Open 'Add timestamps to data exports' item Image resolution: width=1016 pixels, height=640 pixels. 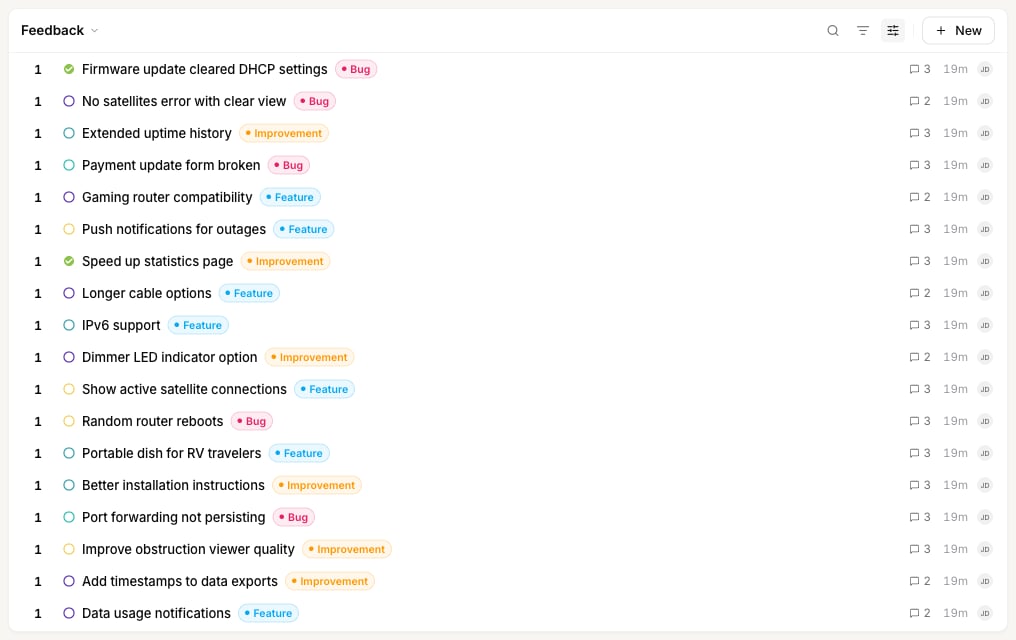tap(179, 582)
